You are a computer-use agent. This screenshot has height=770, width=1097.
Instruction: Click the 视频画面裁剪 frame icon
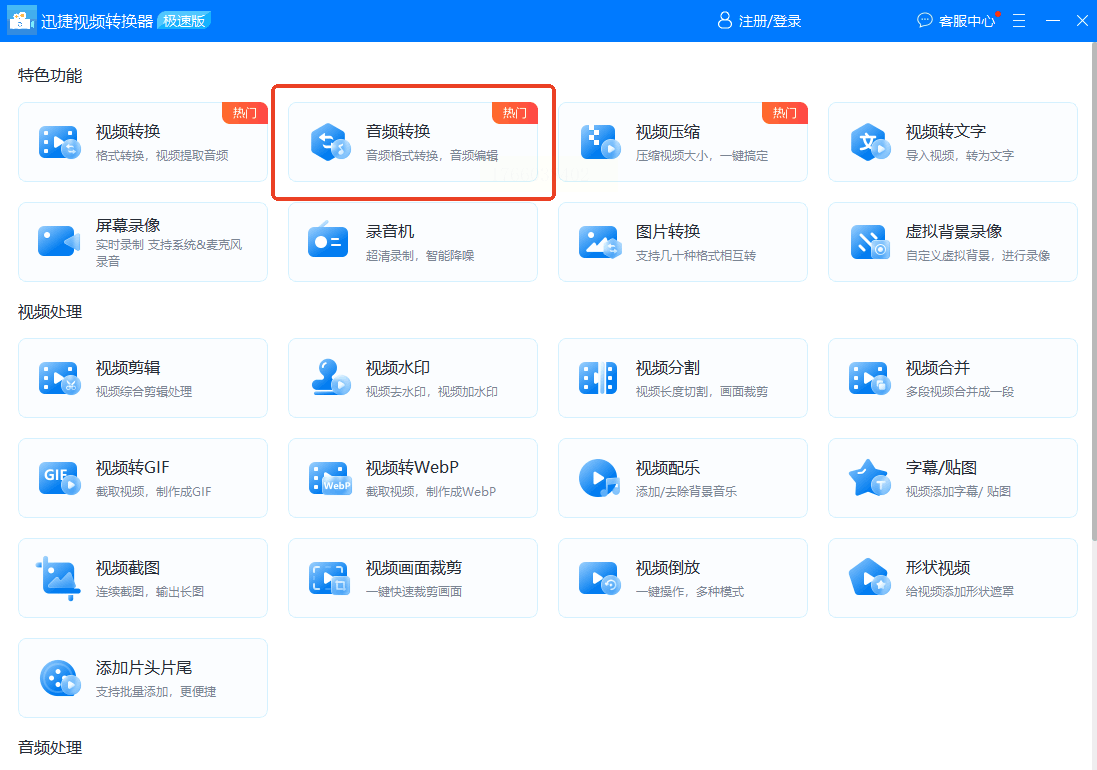coord(329,578)
